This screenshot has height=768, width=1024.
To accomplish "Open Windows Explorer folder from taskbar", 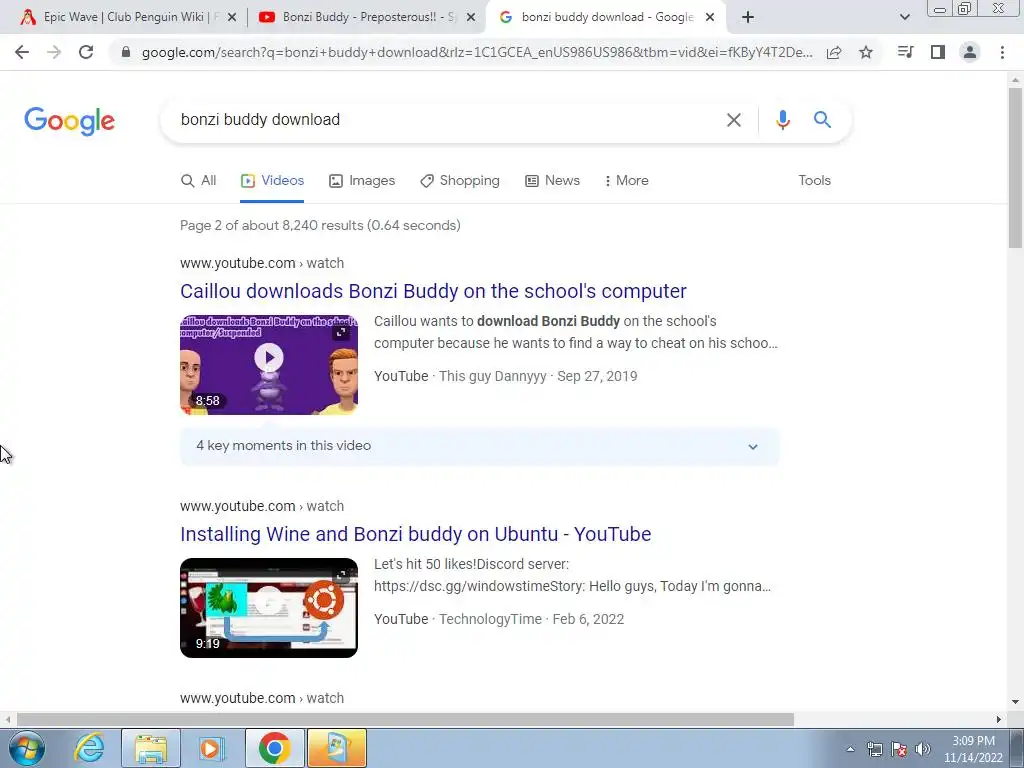I will 151,748.
